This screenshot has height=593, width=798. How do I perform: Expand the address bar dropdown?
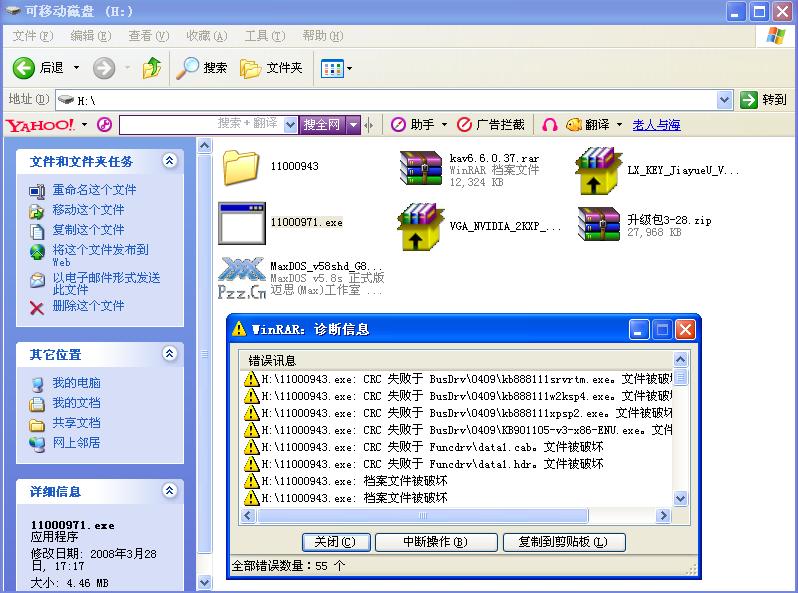click(724, 100)
